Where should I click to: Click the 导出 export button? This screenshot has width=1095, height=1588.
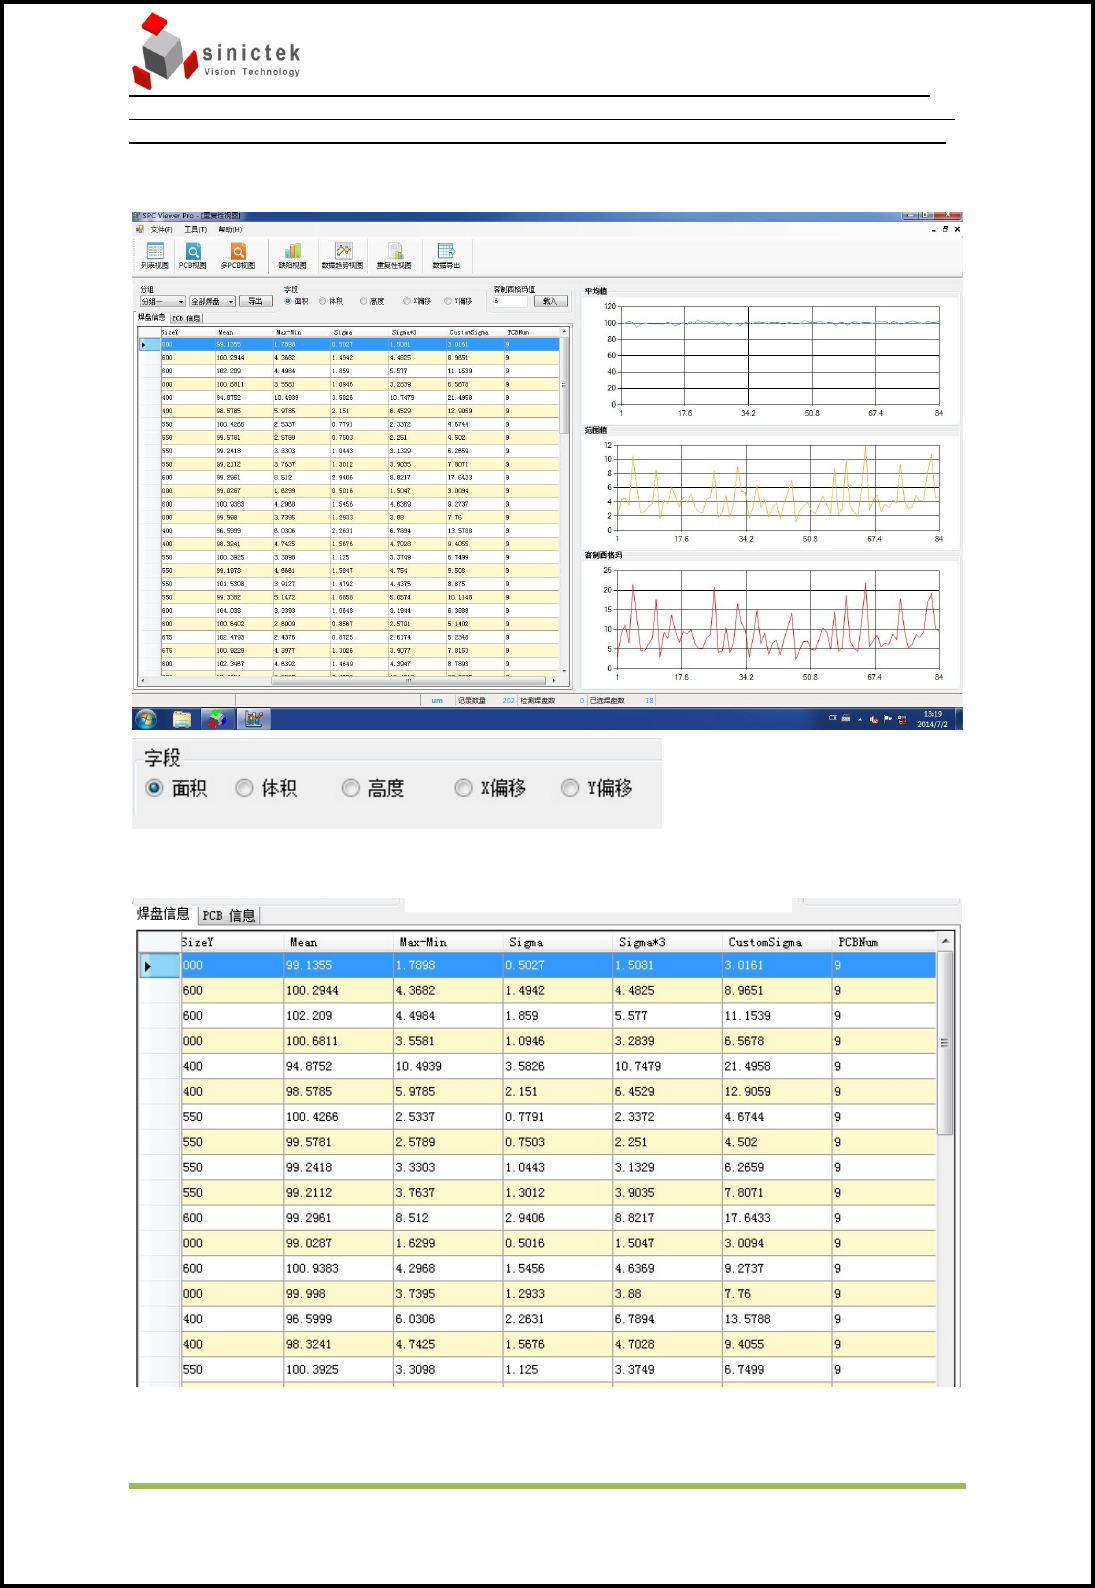point(256,301)
